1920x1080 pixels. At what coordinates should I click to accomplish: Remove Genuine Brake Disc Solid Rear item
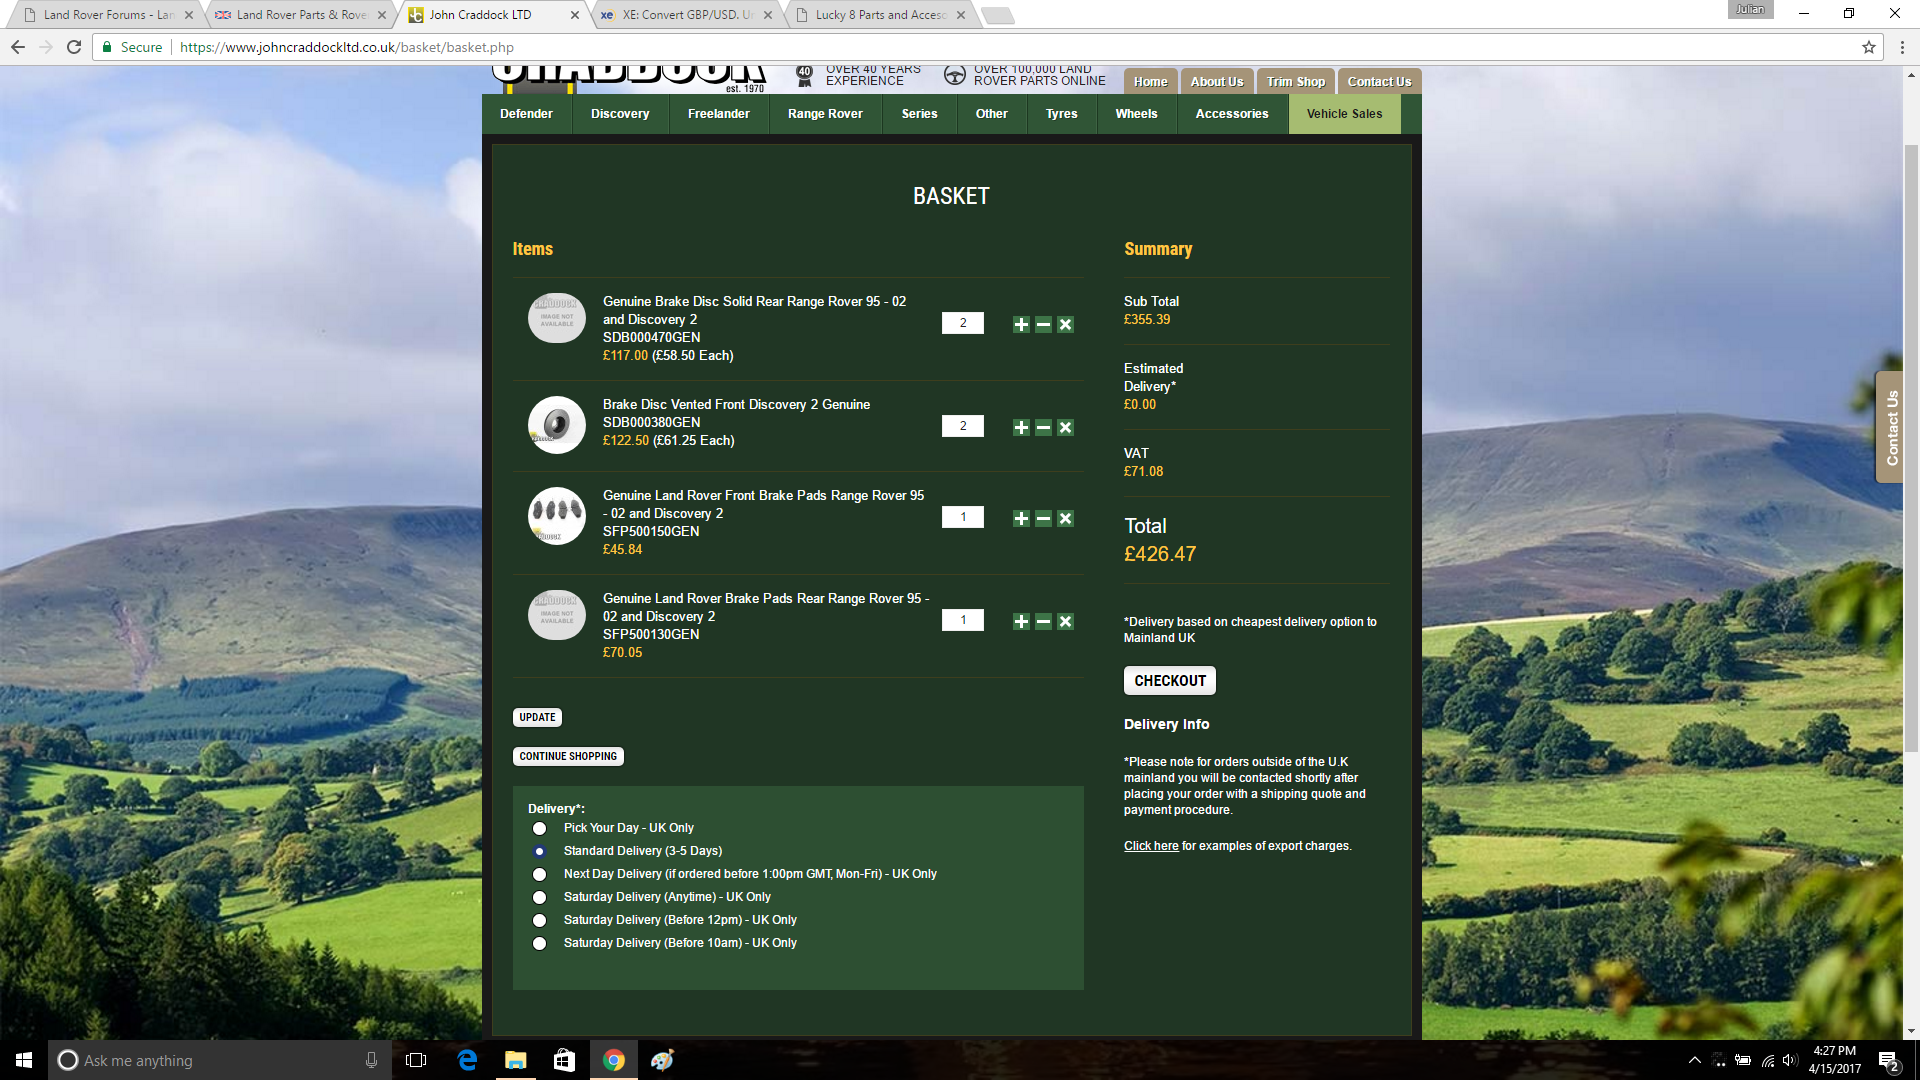(x=1065, y=324)
